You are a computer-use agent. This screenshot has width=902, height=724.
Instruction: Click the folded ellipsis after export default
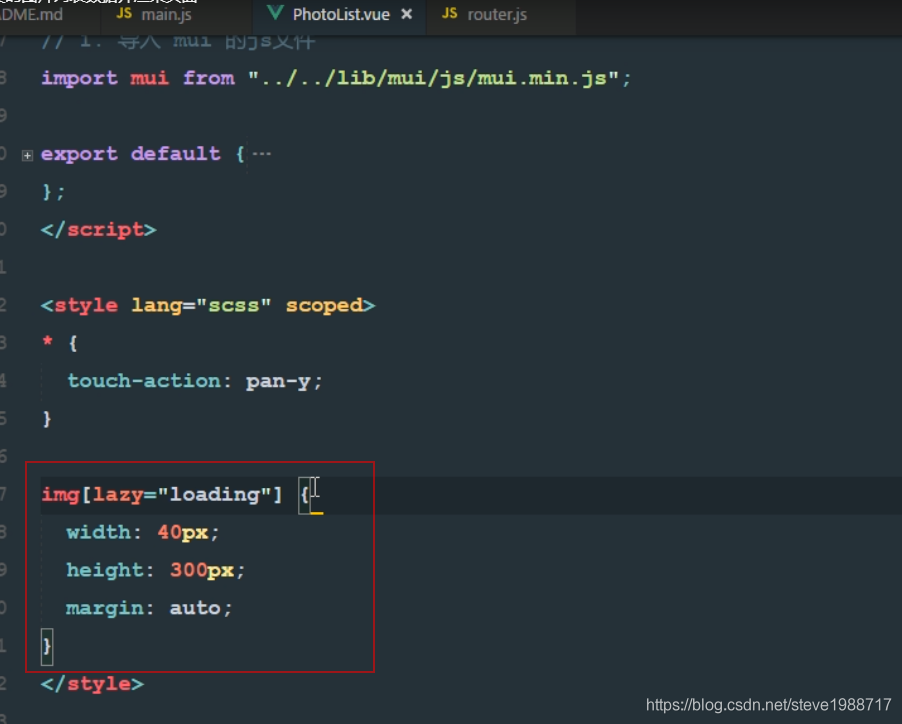point(262,154)
